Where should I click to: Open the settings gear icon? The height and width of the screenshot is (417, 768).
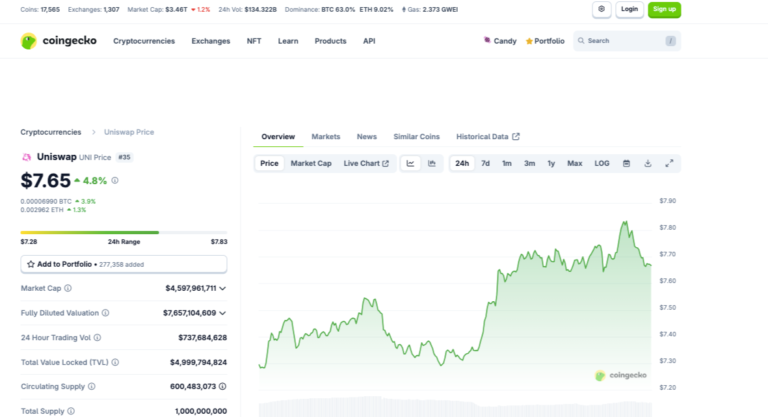(x=601, y=9)
